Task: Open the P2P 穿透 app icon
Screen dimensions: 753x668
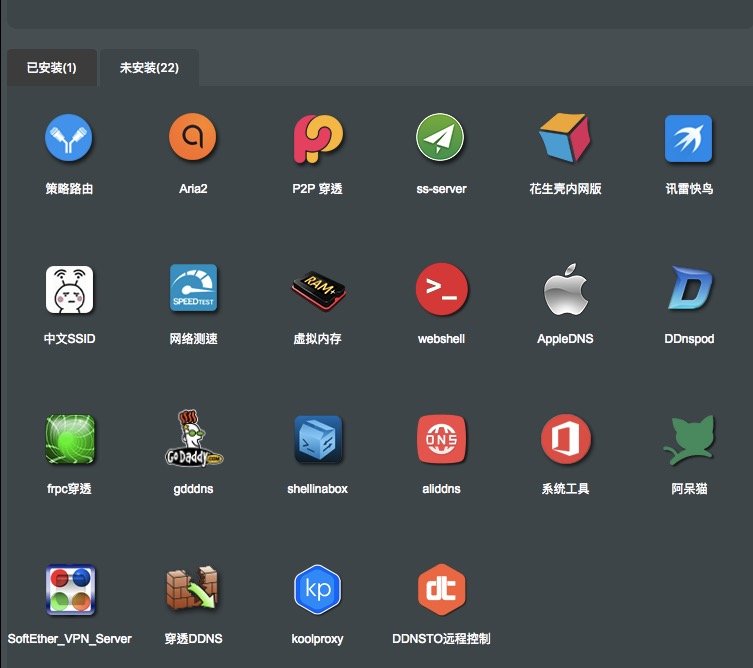Action: click(x=317, y=139)
